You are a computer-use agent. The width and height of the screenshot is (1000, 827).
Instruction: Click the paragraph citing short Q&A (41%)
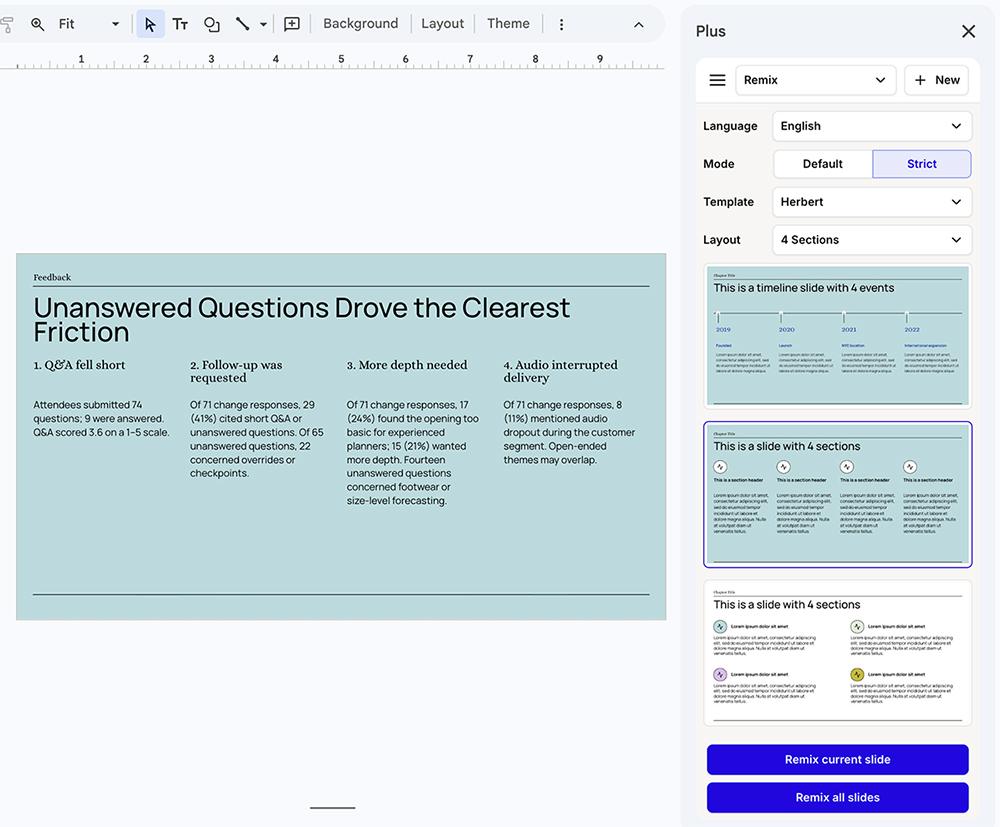click(x=256, y=439)
